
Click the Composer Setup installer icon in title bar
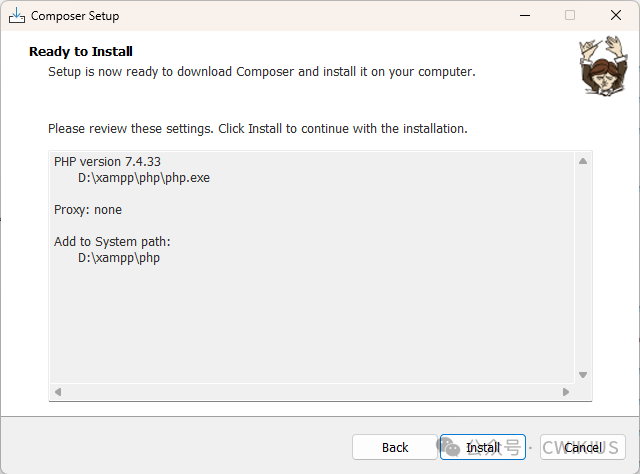pyautogui.click(x=16, y=15)
